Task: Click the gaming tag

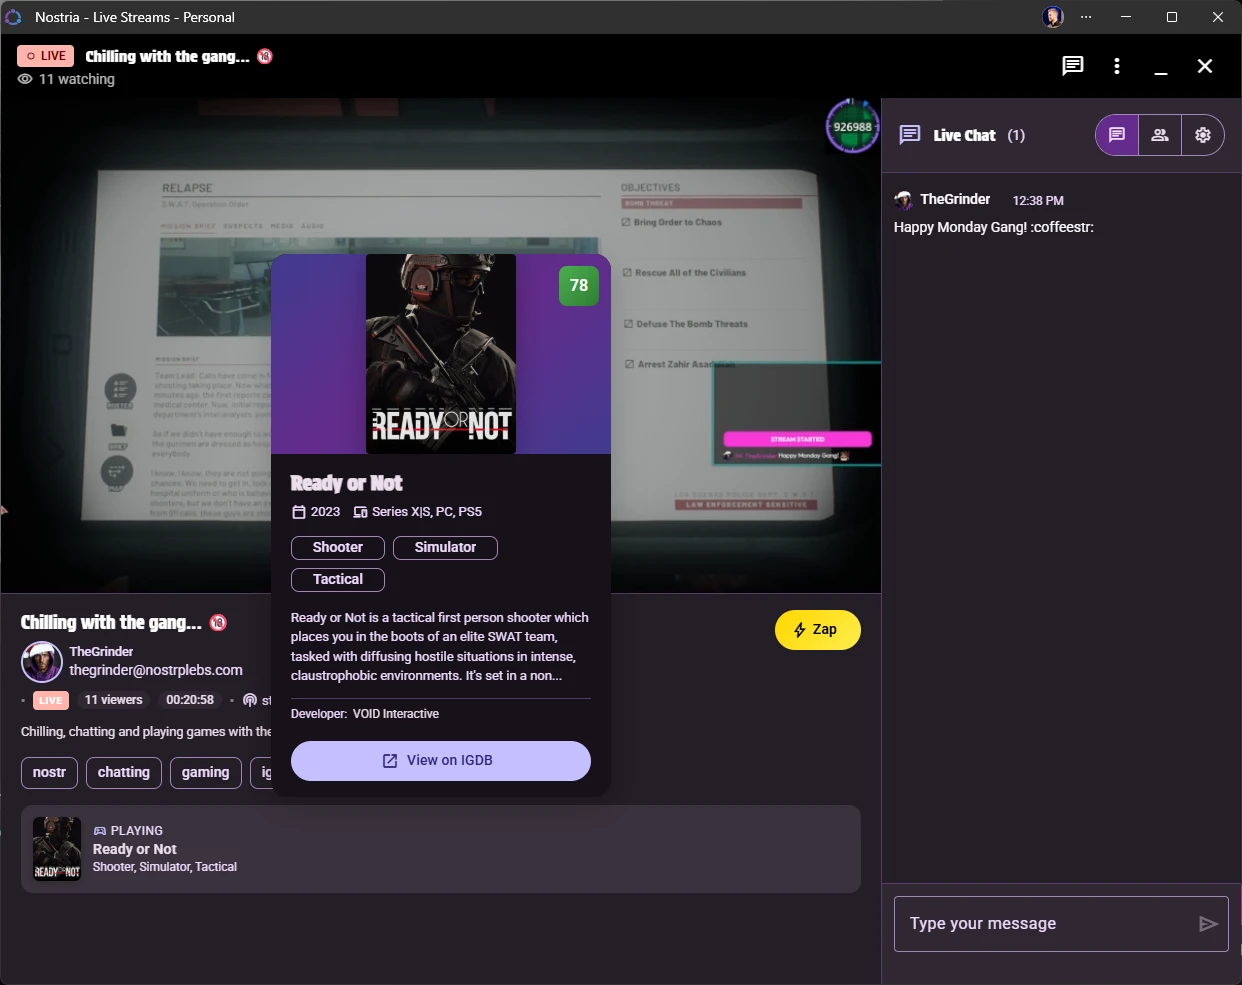Action: [x=205, y=772]
